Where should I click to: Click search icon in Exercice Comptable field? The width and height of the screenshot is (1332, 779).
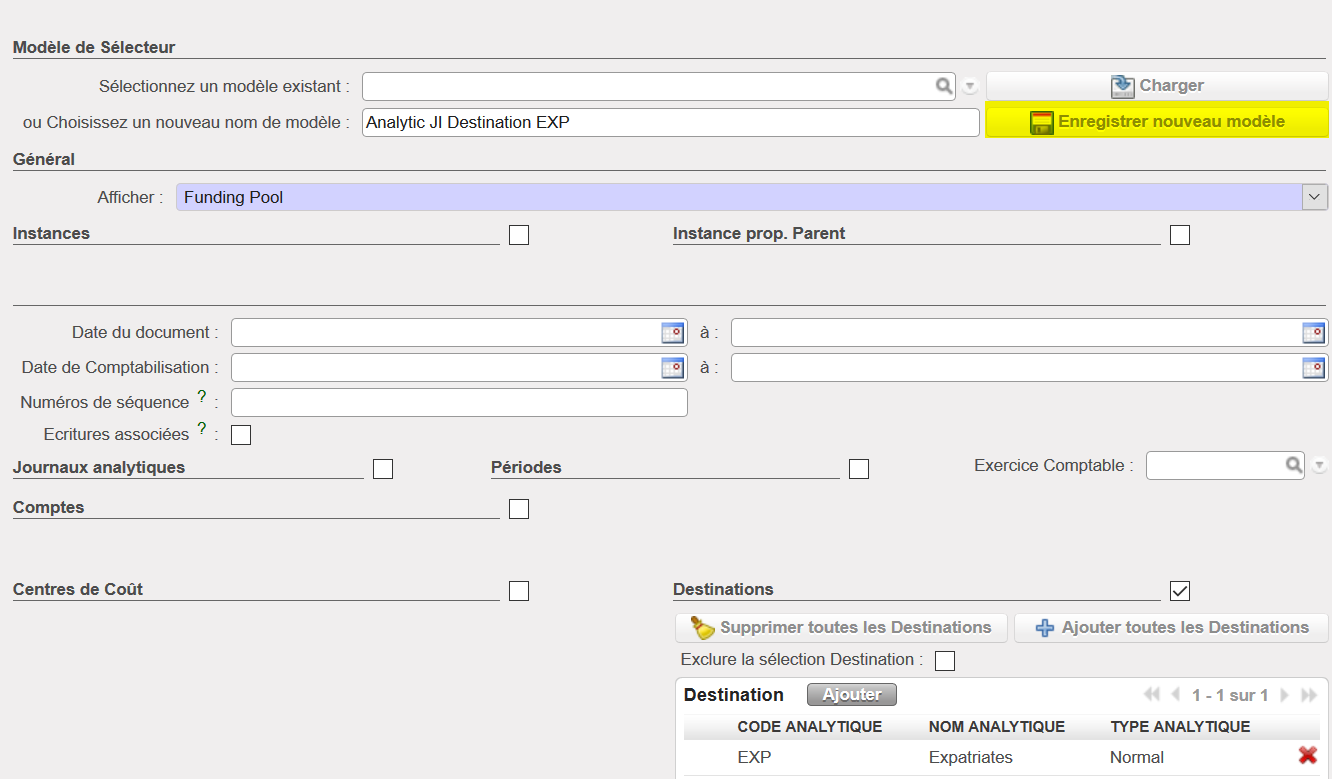point(1293,465)
